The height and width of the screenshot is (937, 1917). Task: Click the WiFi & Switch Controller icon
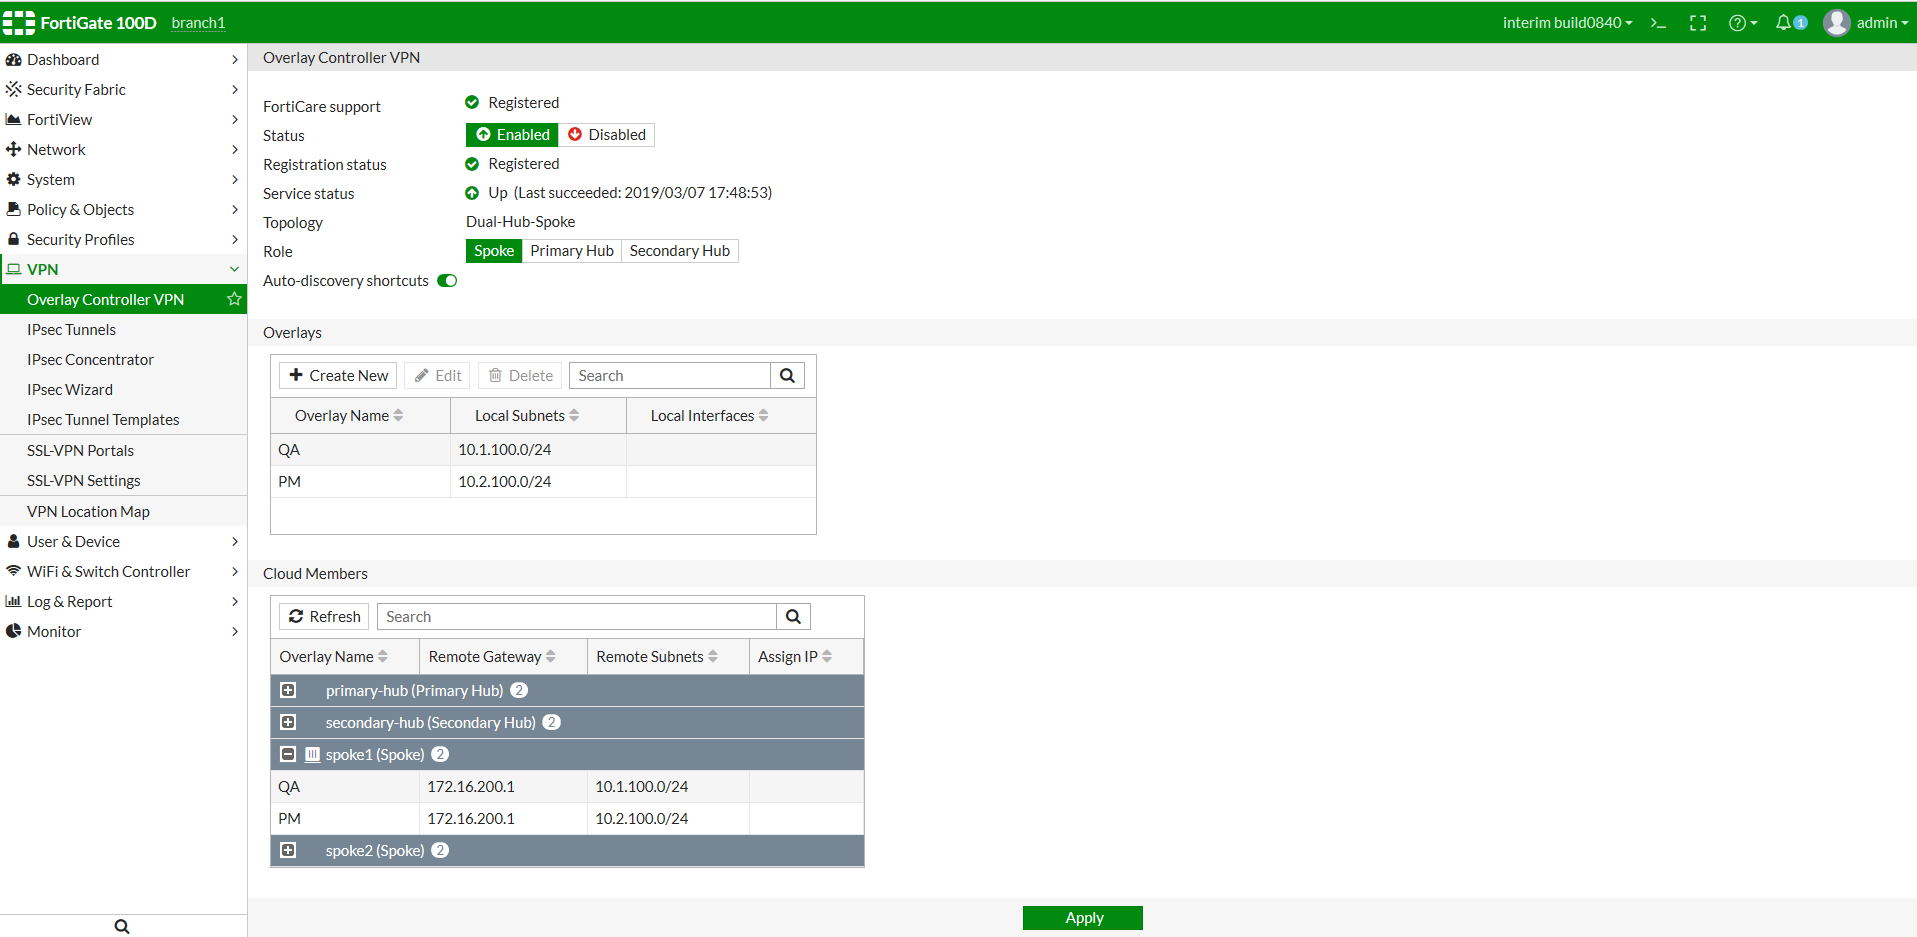pos(13,571)
